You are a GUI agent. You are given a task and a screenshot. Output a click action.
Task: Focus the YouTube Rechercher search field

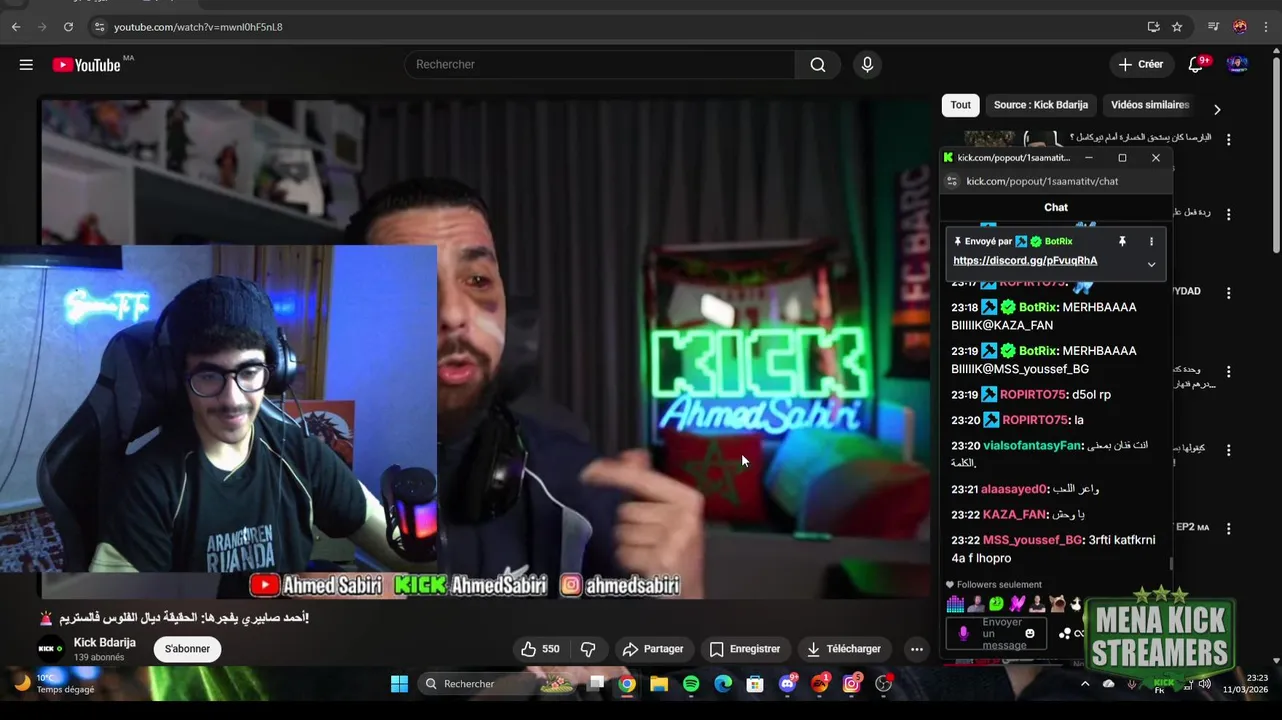point(600,65)
